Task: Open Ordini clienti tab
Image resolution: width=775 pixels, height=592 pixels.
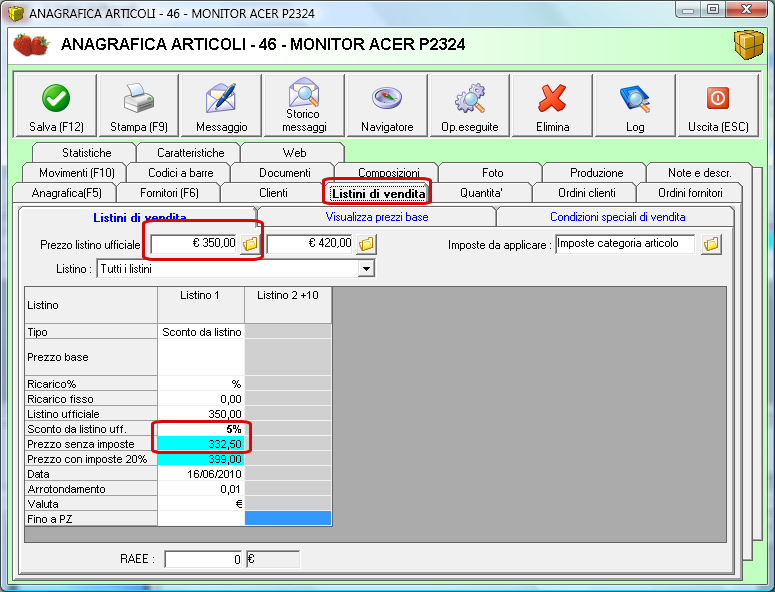Action: (587, 193)
